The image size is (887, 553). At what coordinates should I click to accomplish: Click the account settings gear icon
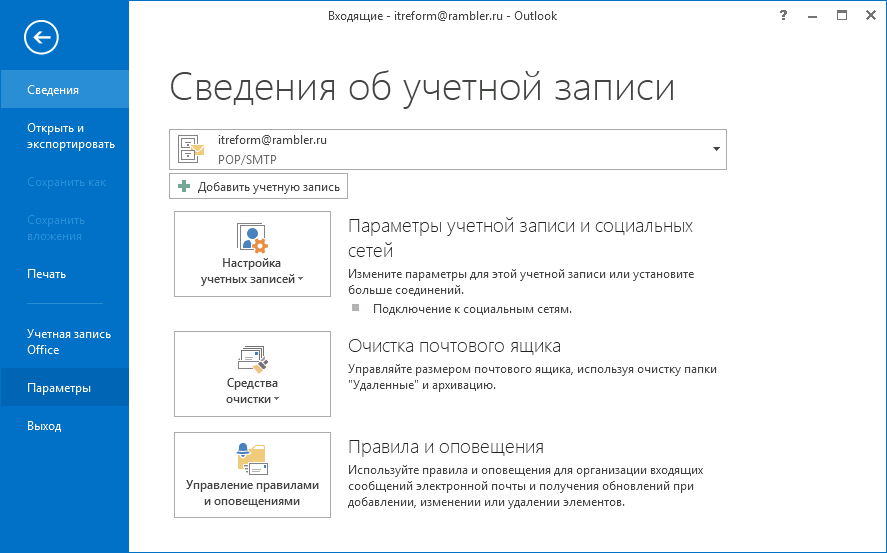click(x=252, y=237)
